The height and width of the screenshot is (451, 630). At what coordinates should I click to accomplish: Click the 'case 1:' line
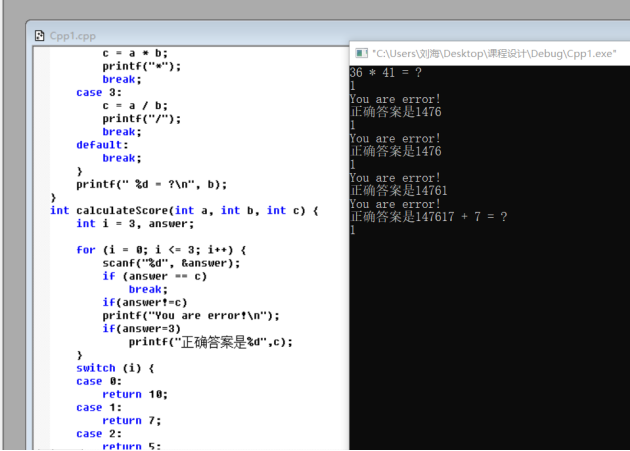point(99,408)
